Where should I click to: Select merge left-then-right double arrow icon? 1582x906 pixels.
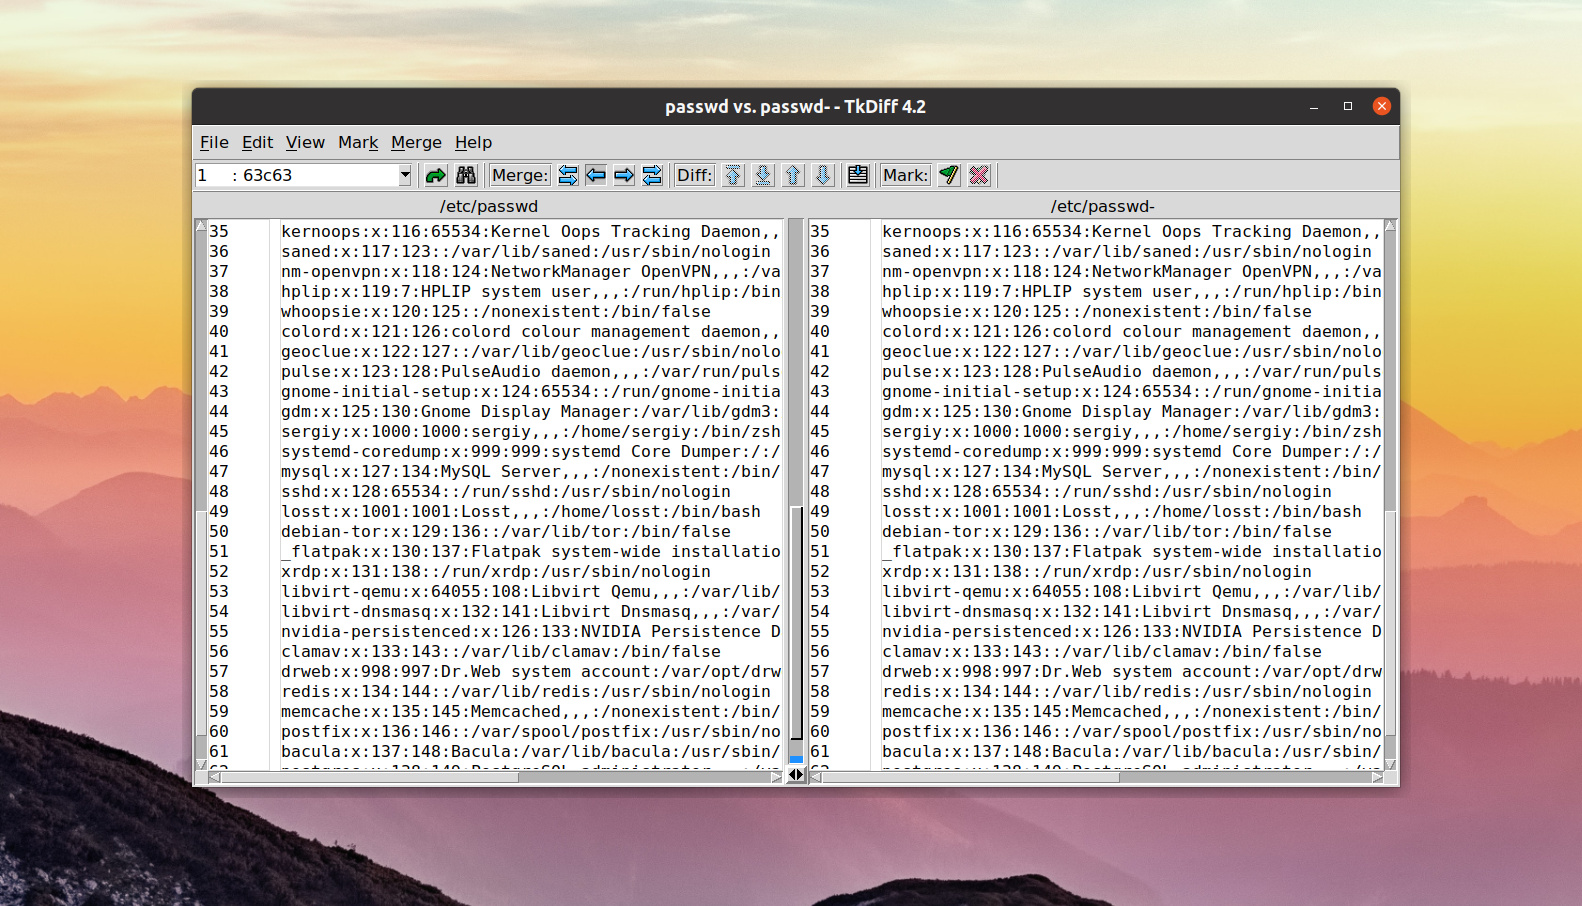click(x=568, y=175)
